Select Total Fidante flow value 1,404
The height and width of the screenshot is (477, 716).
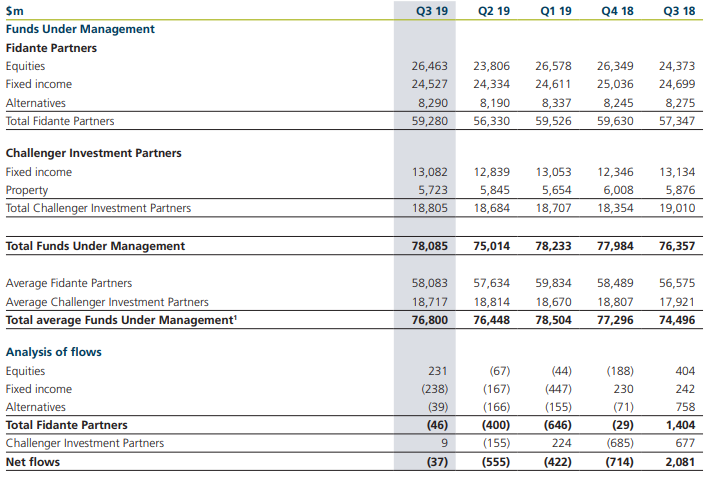[x=680, y=425]
